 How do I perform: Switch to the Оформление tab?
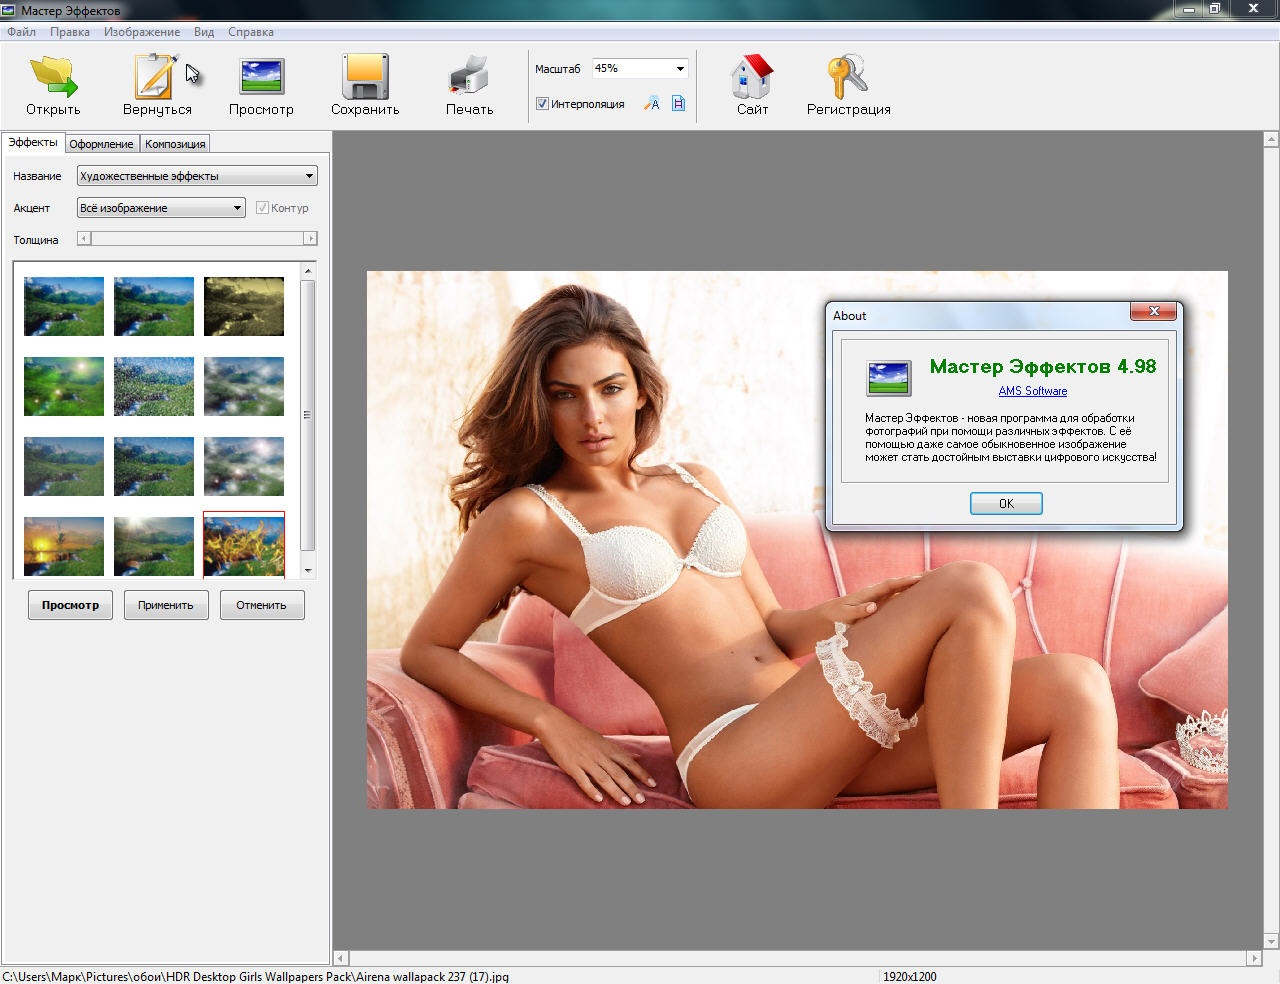point(101,144)
